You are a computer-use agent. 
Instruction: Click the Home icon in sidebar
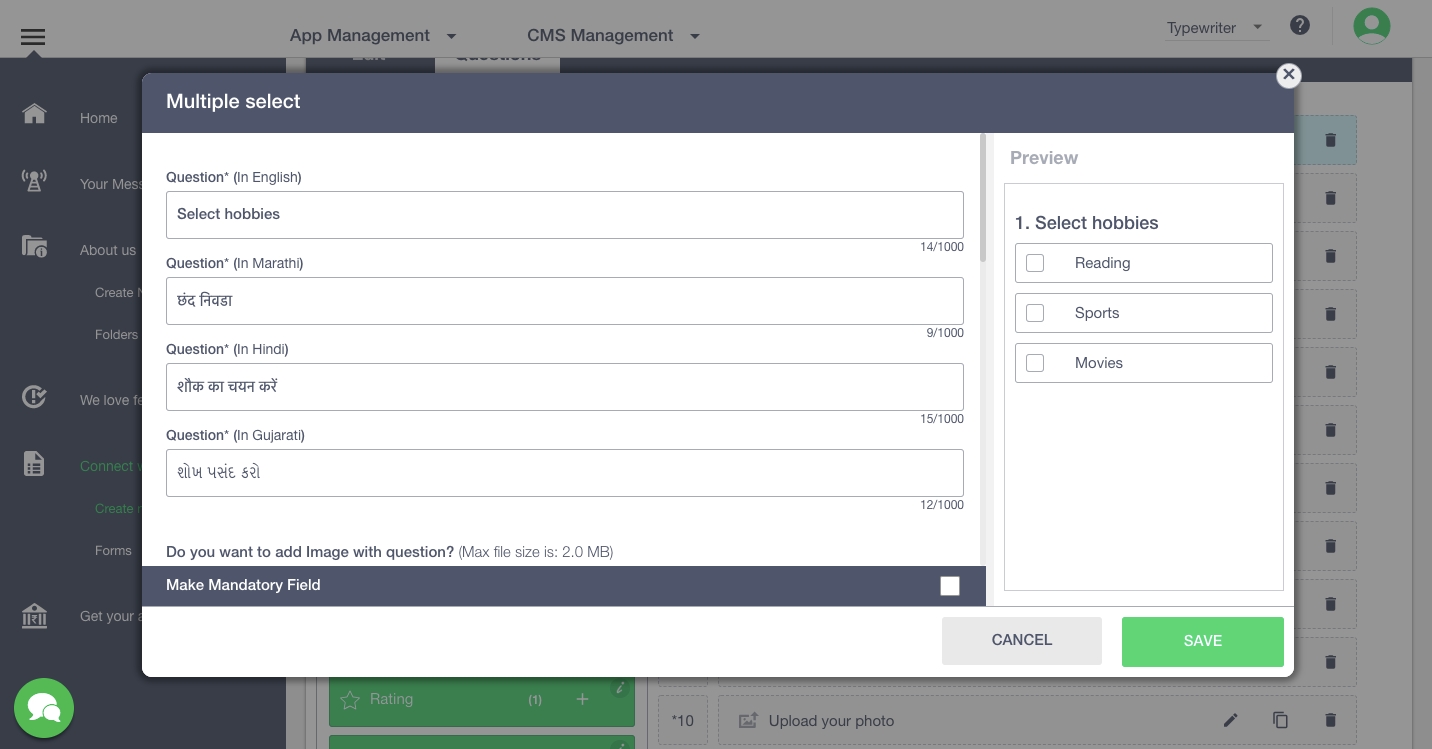34,114
